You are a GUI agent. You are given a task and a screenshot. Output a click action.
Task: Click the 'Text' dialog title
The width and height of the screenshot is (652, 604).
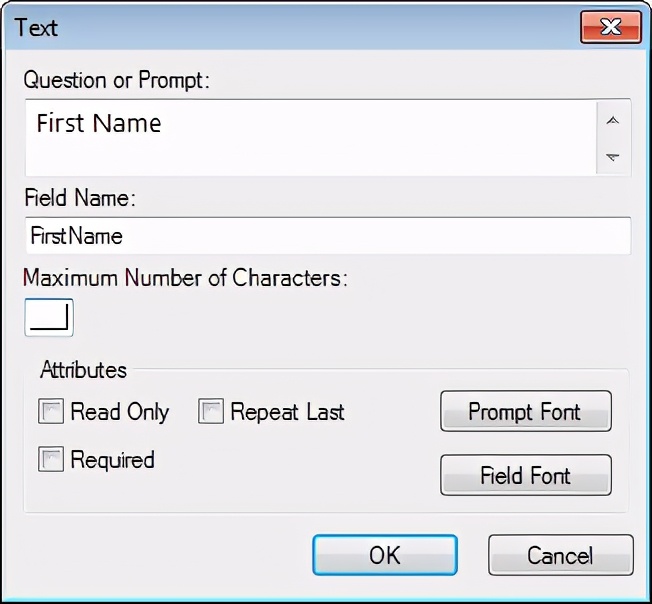click(x=36, y=27)
